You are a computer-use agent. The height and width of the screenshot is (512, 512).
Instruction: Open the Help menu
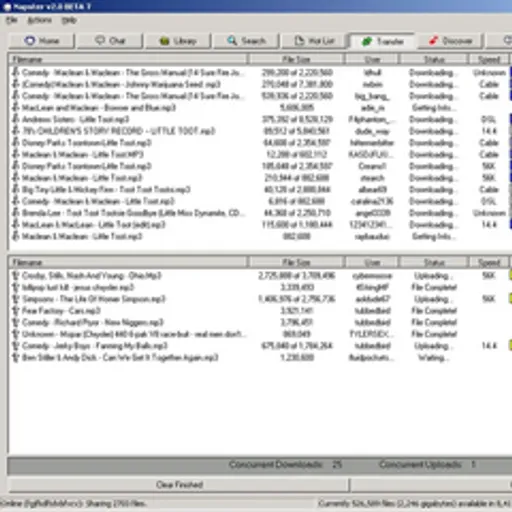[69, 20]
